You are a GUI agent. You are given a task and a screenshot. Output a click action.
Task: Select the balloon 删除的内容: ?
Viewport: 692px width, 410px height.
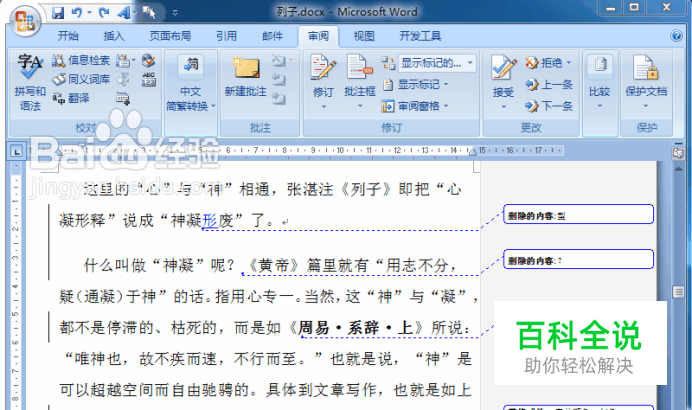pos(578,259)
